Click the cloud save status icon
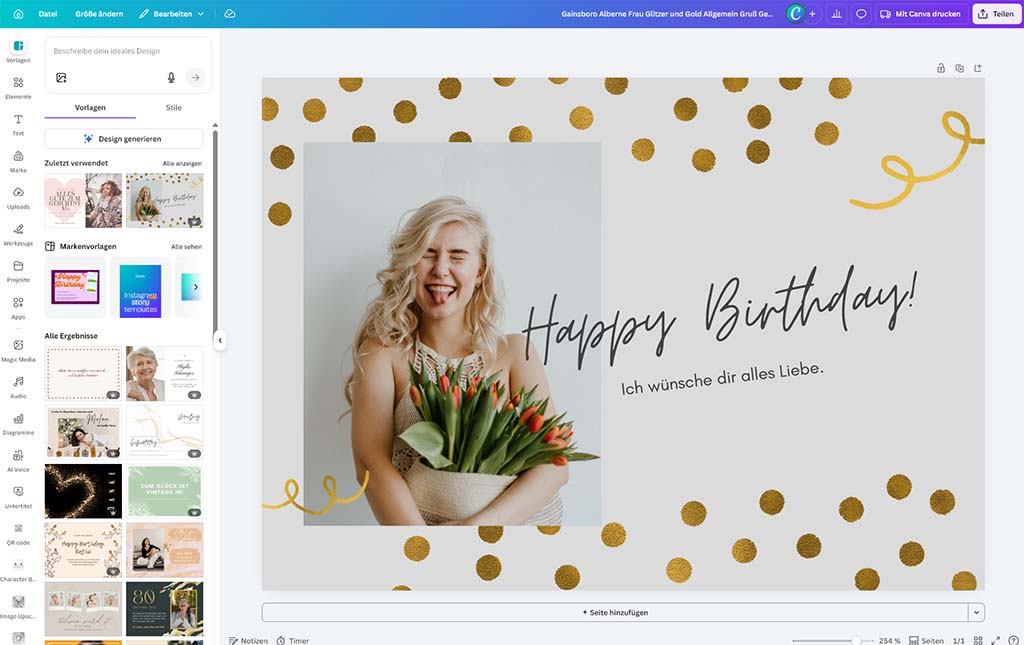1024x645 pixels. point(230,14)
